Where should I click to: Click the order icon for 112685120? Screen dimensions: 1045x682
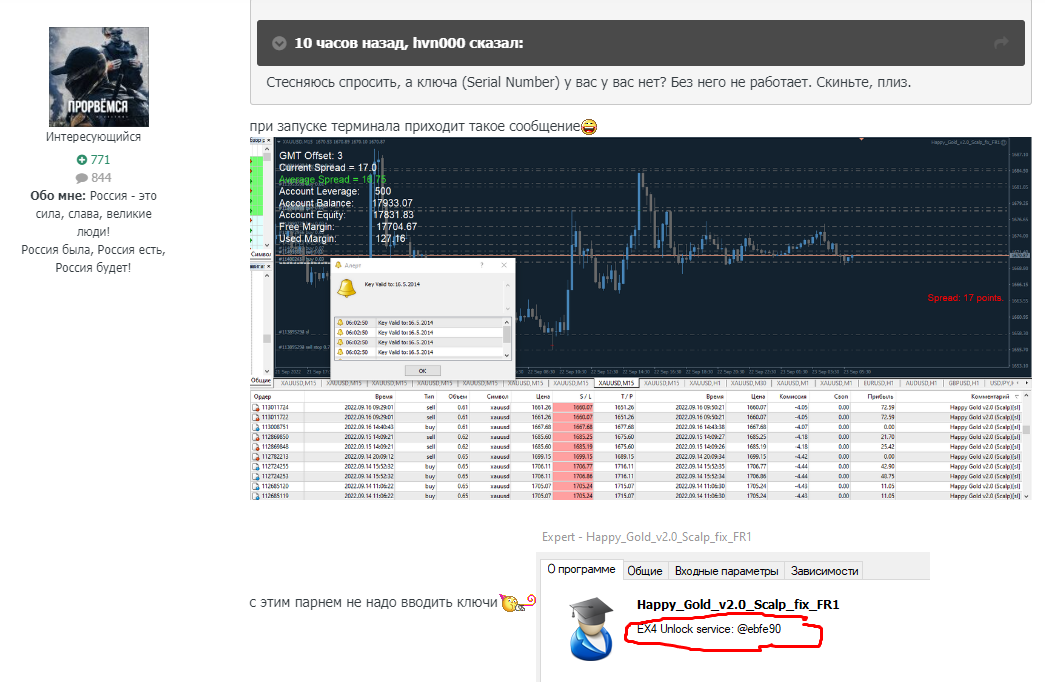click(256, 487)
